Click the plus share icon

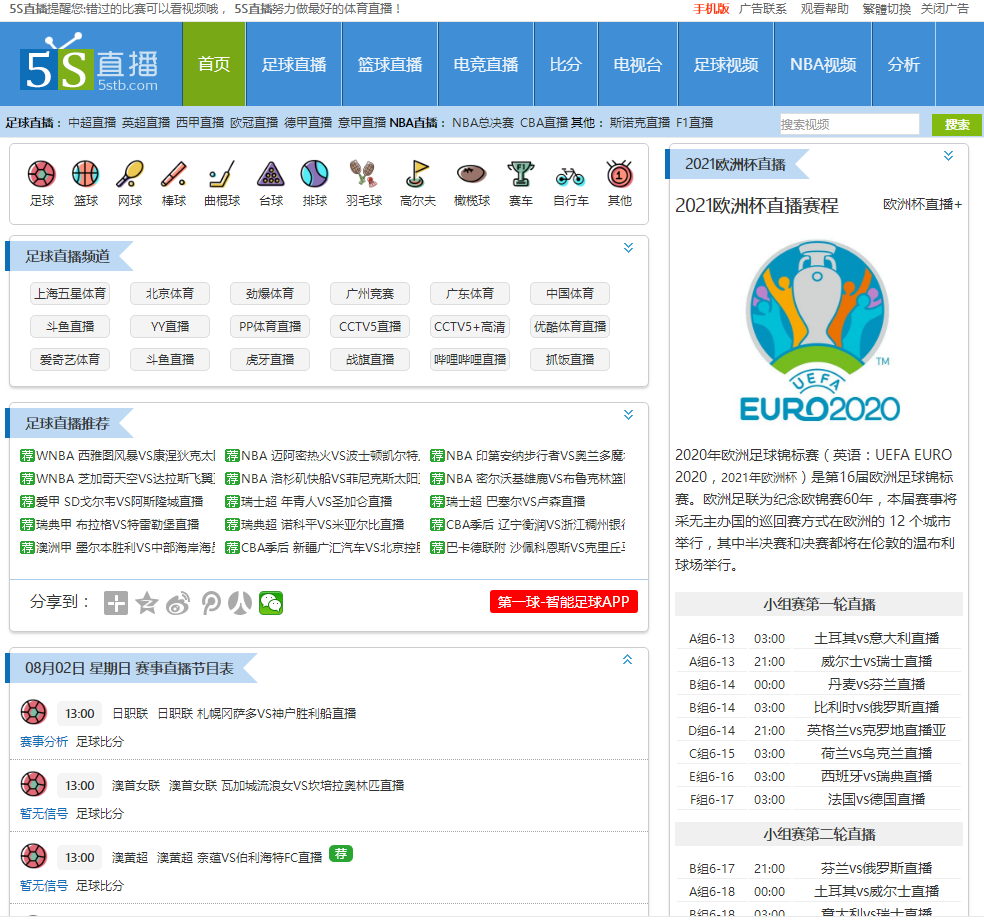[x=115, y=603]
